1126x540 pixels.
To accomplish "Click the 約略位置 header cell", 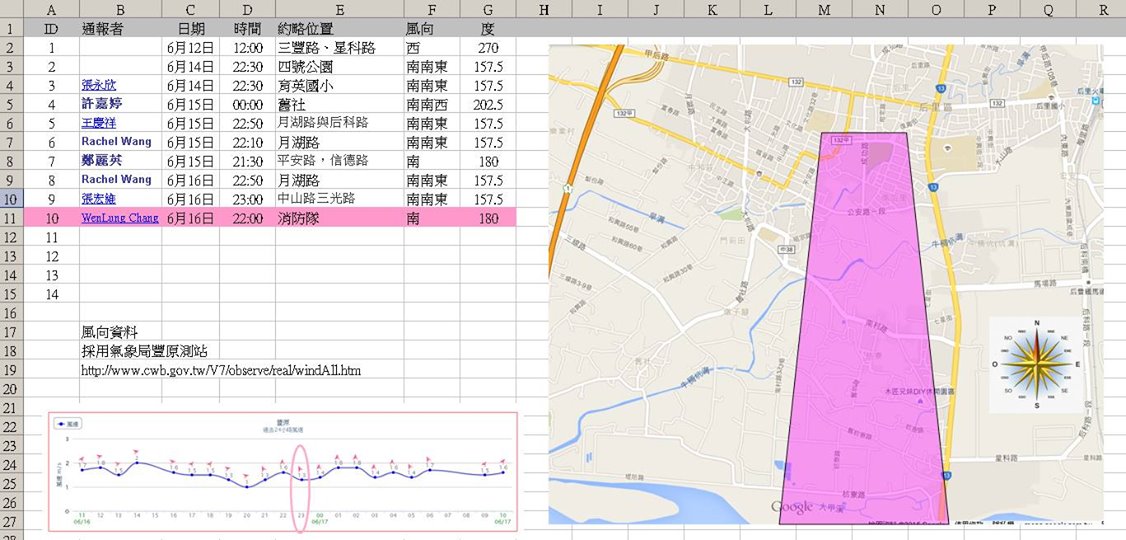I will click(340, 29).
